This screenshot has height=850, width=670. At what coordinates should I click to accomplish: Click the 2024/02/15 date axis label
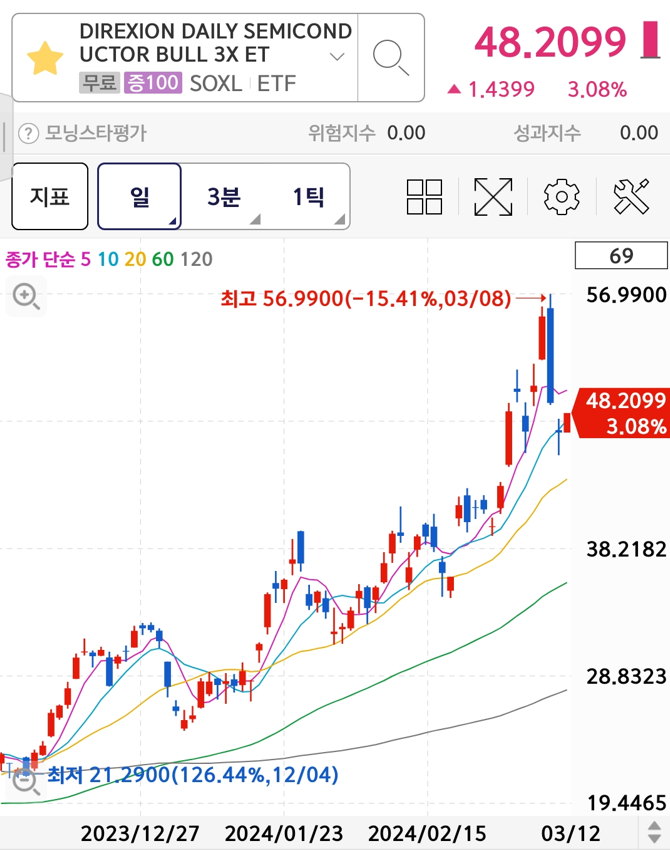[x=427, y=833]
